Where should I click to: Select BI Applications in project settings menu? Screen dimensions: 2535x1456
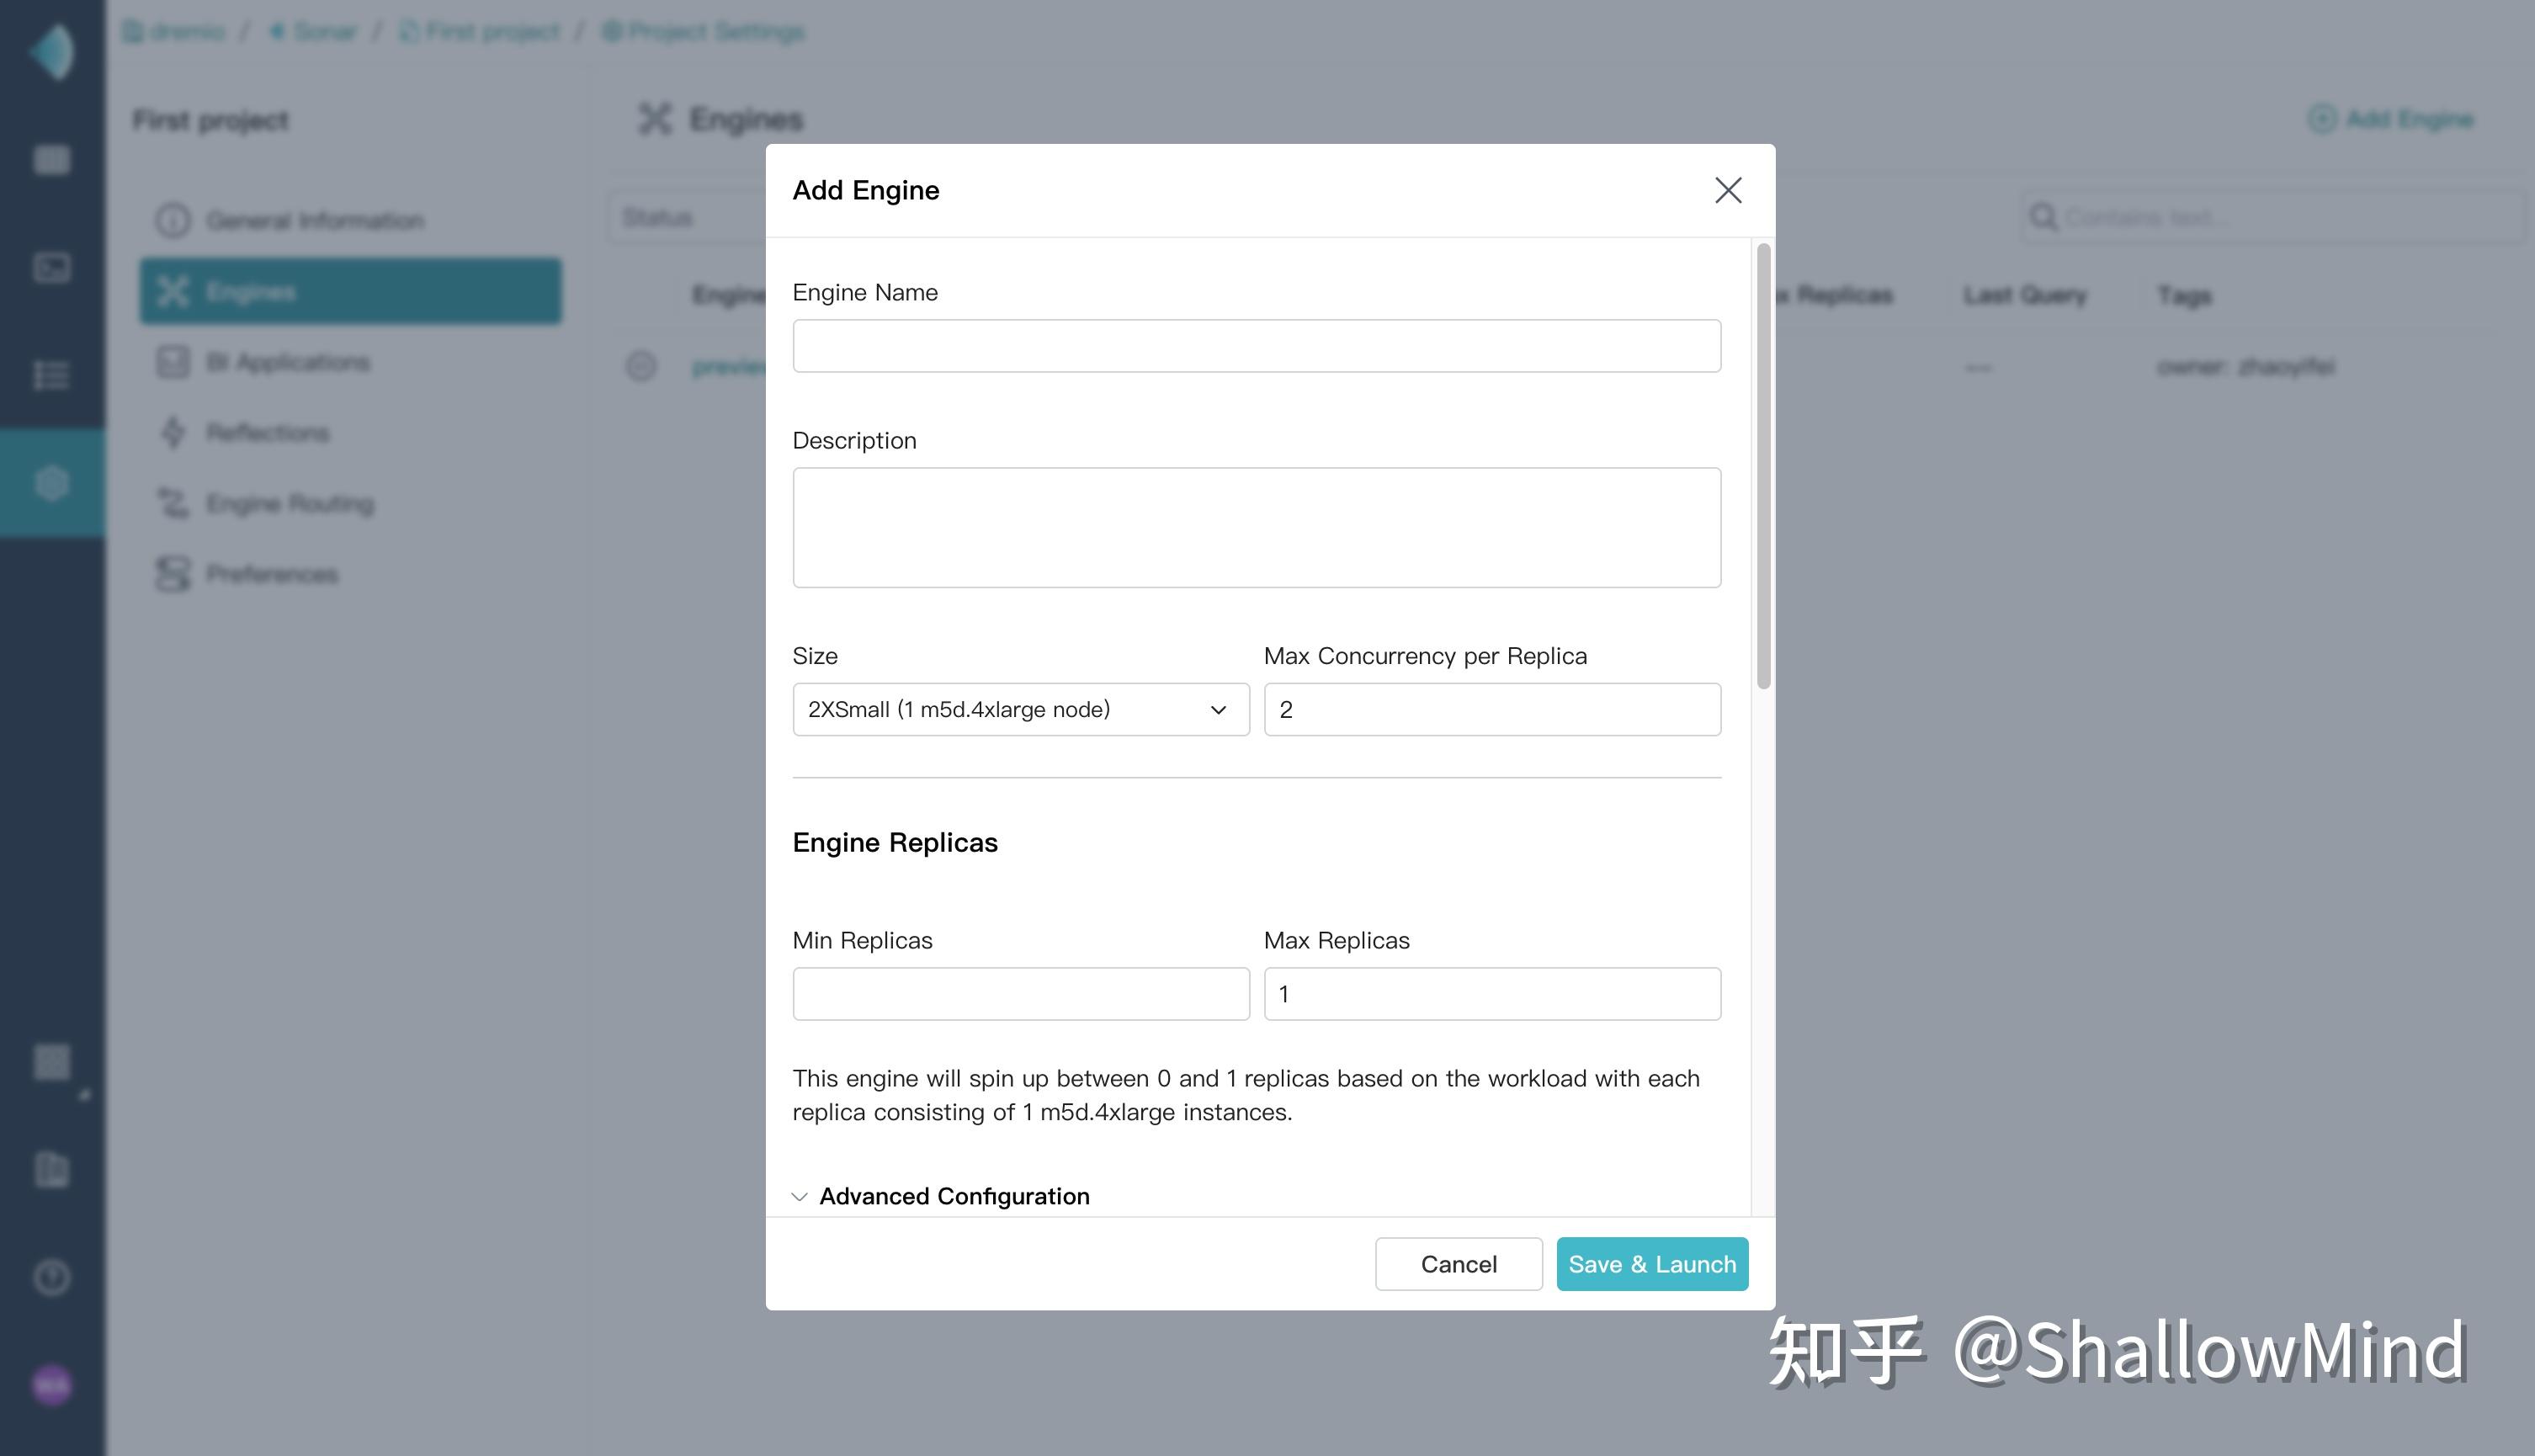pyautogui.click(x=173, y=362)
